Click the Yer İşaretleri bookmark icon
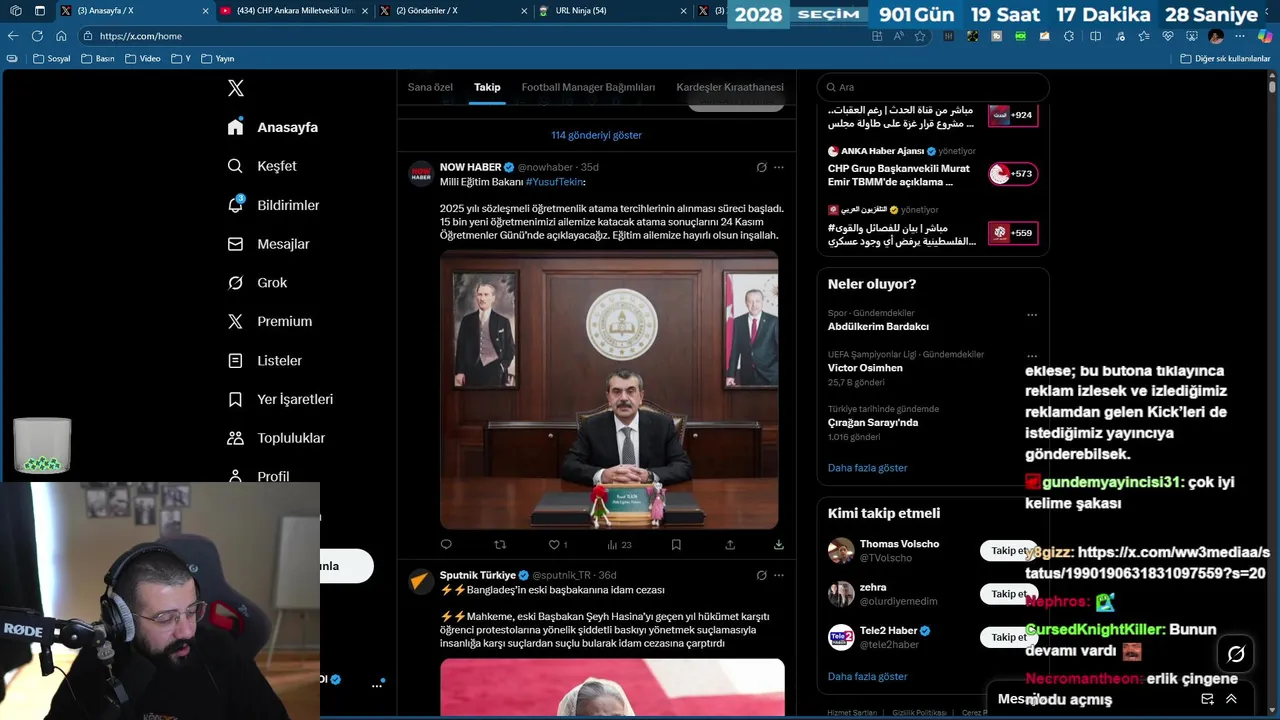1280x720 pixels. point(235,400)
